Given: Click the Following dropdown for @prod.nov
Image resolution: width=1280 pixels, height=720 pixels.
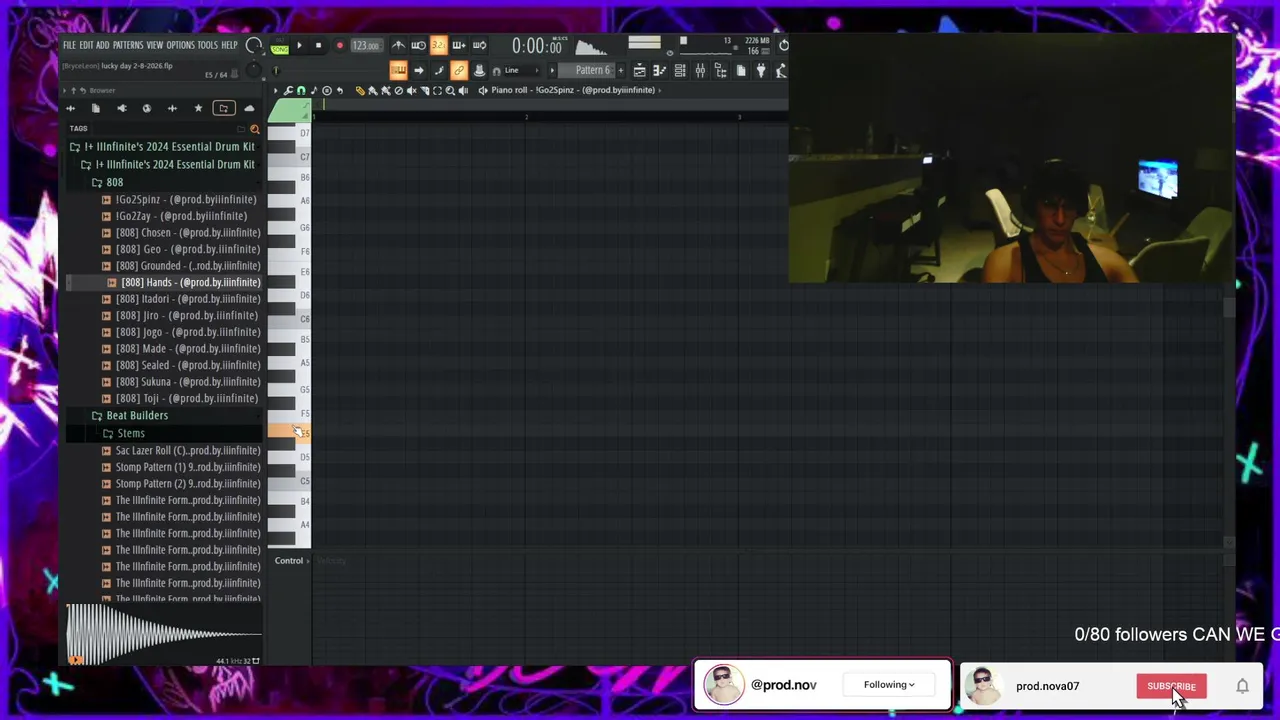Looking at the screenshot, I should click(x=889, y=685).
